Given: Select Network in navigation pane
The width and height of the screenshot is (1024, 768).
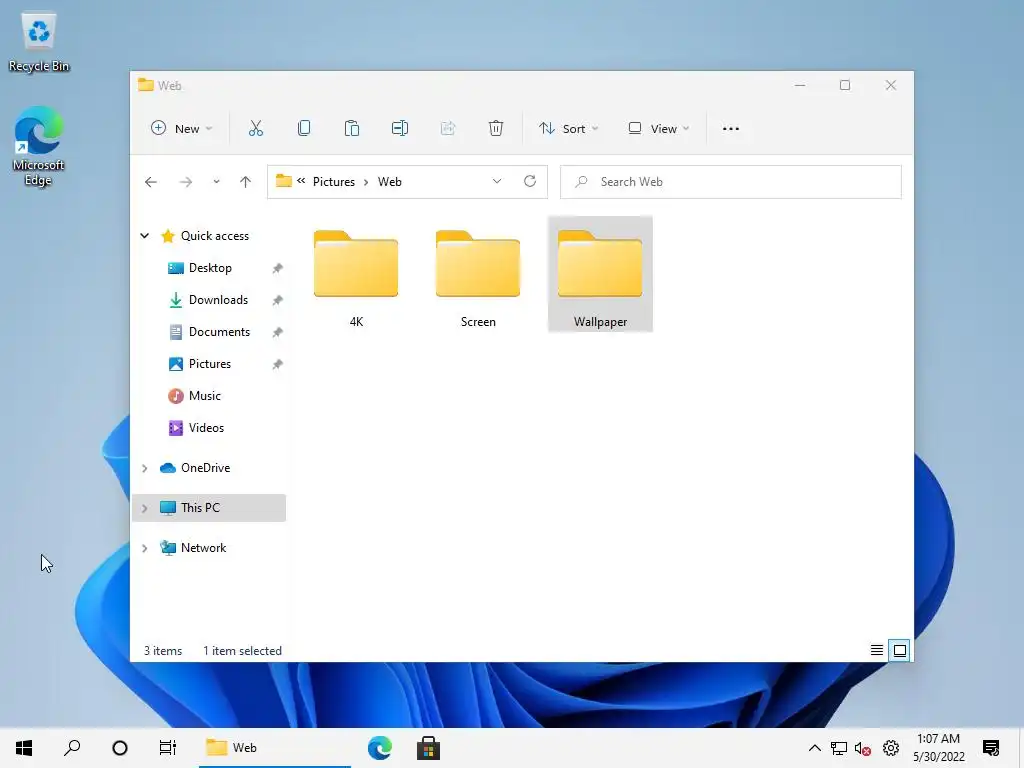Looking at the screenshot, I should (x=203, y=548).
